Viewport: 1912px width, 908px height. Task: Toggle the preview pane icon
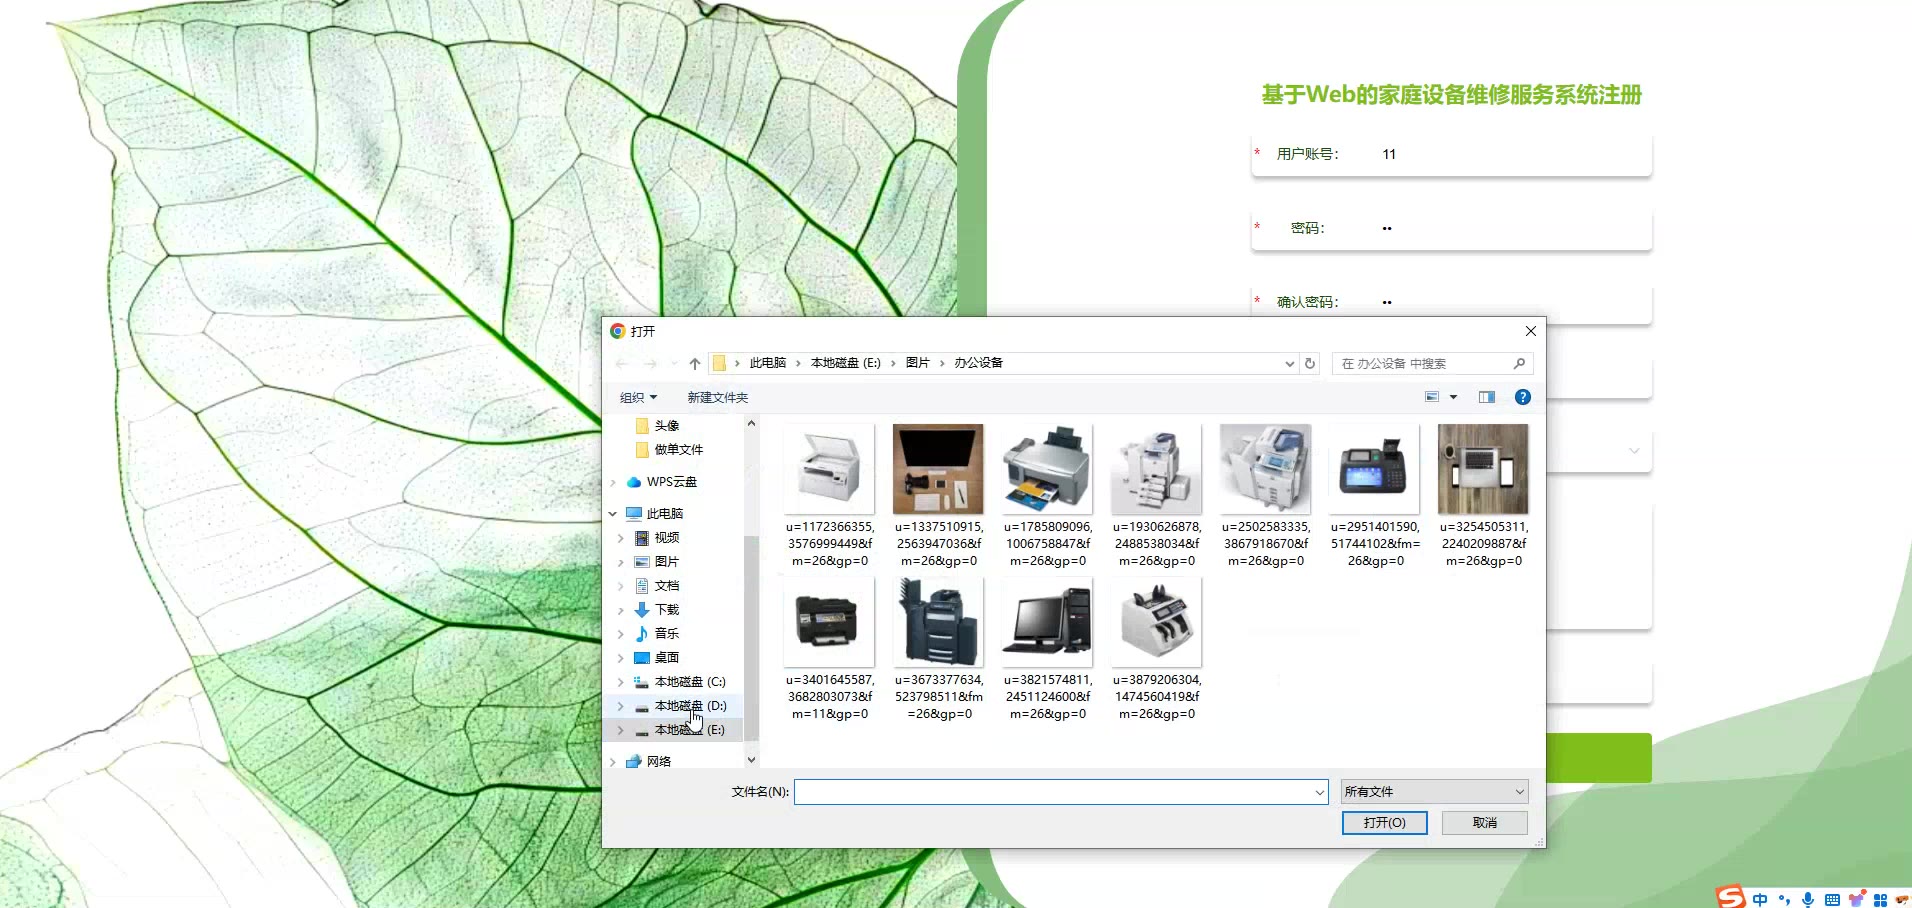pos(1487,397)
